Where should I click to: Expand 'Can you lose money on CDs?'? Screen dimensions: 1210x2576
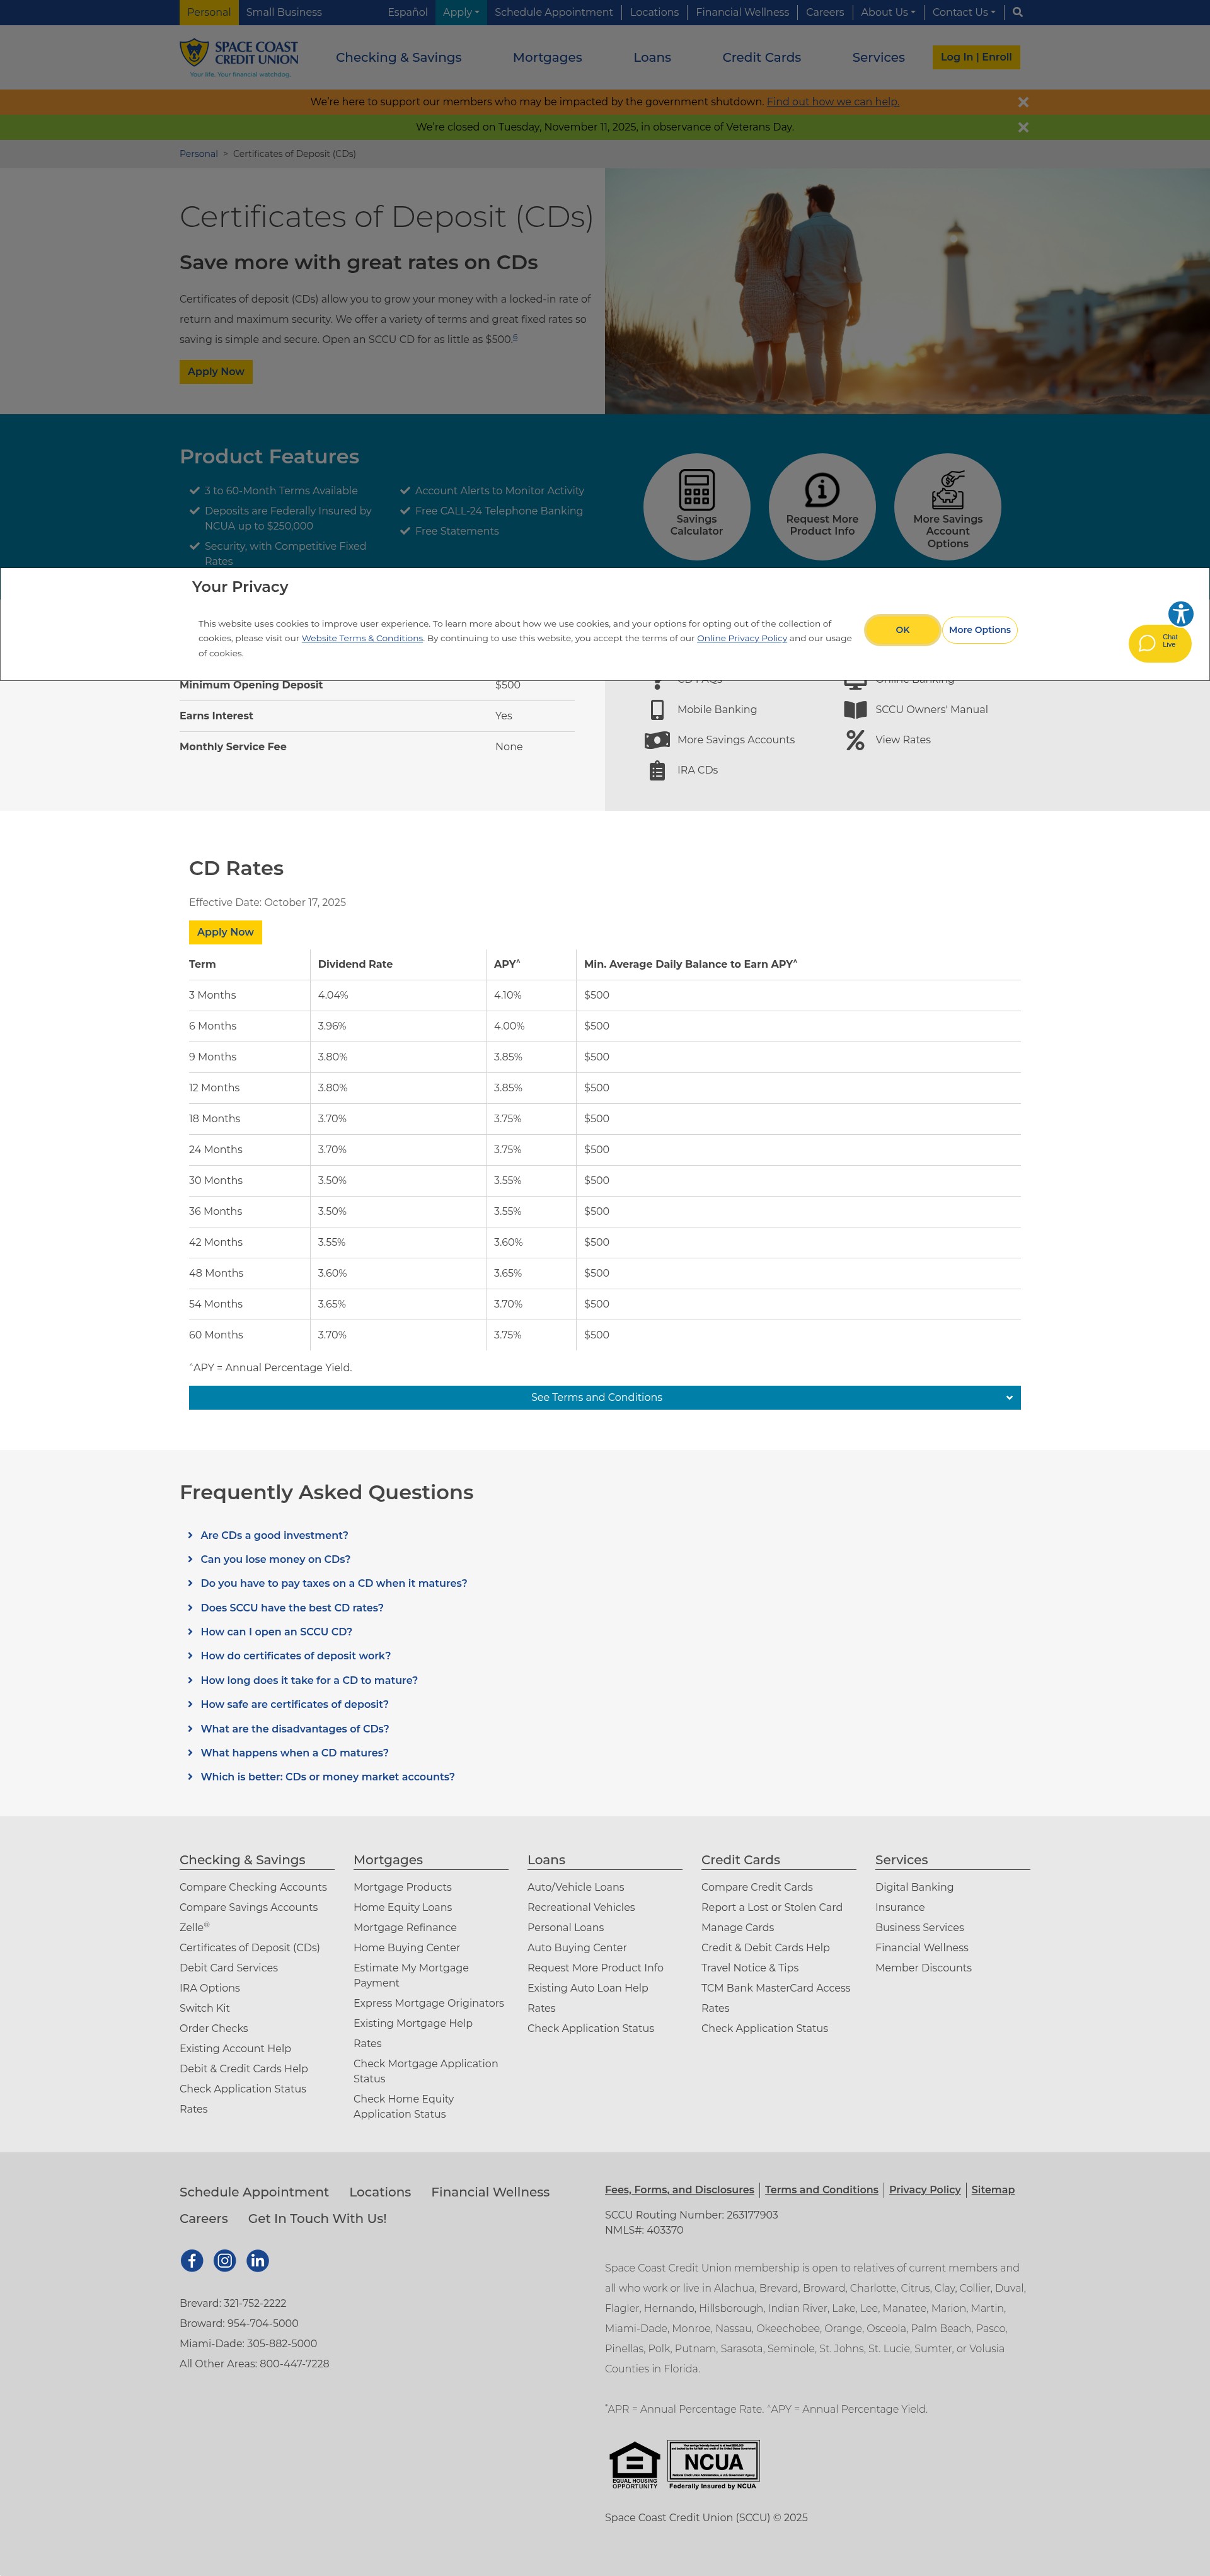[275, 1559]
